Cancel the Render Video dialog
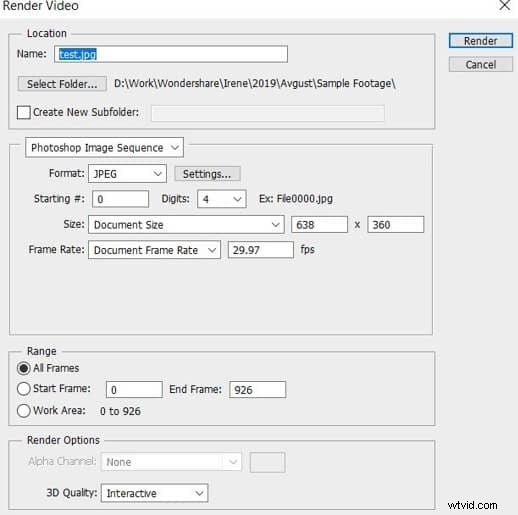 (x=480, y=64)
